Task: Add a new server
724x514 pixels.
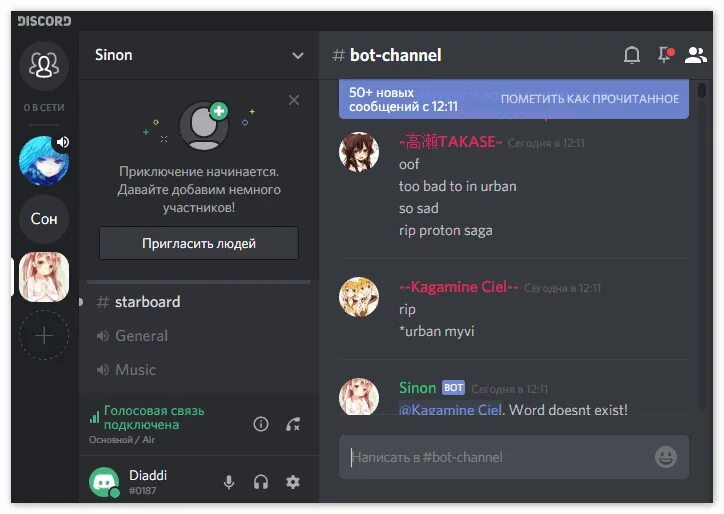Action: 44,335
